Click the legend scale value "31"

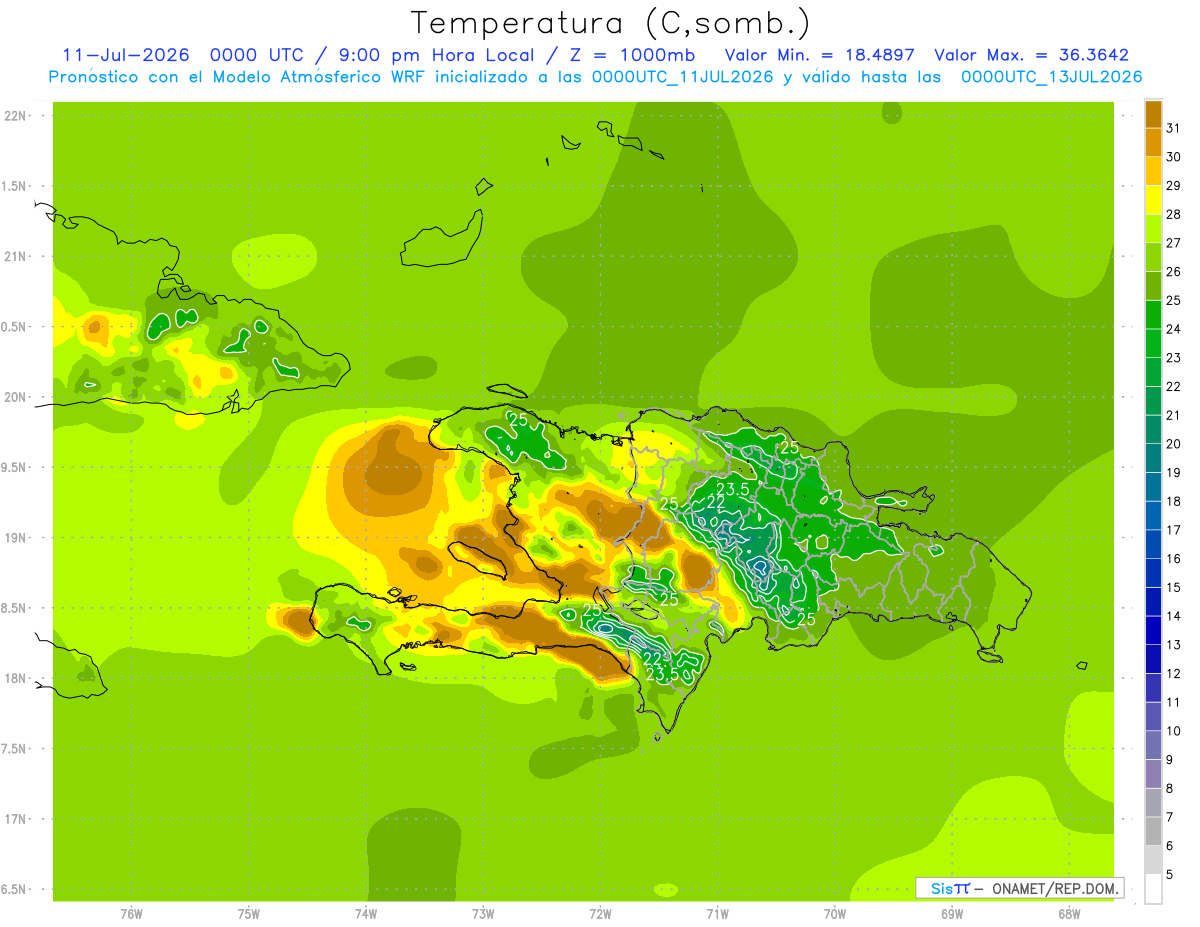click(1174, 128)
